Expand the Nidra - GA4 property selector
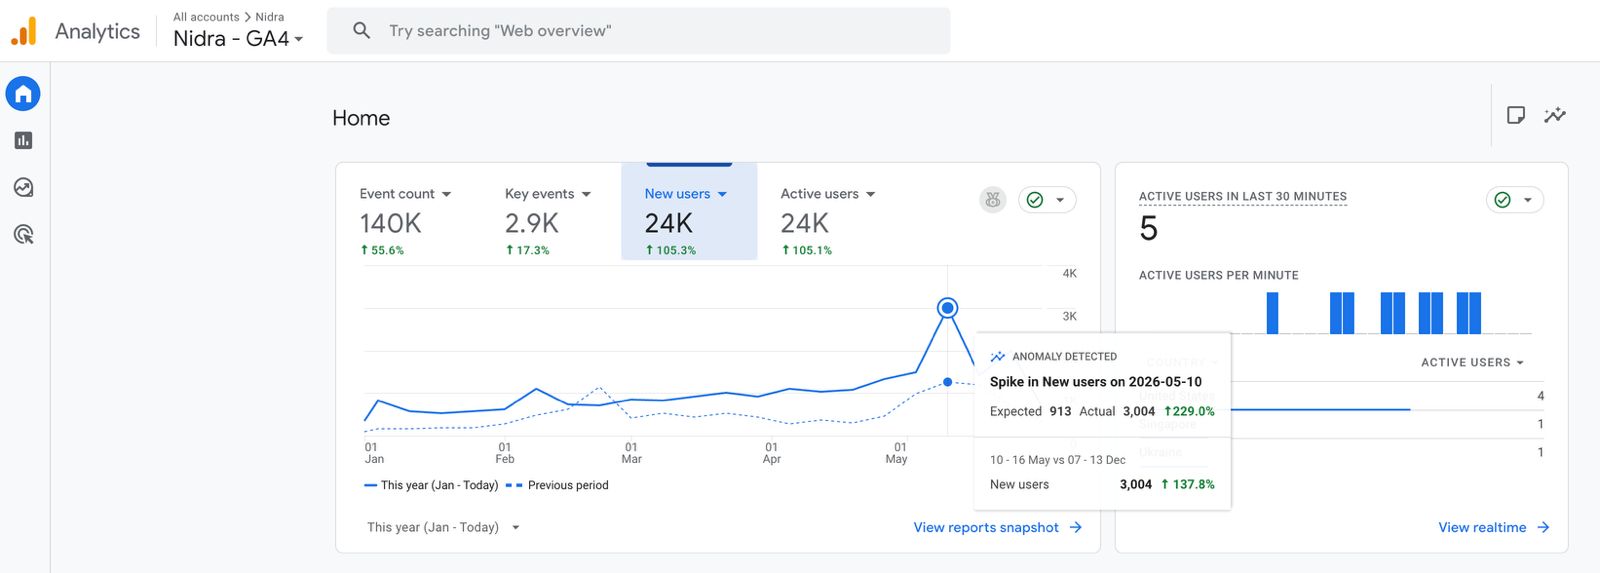The width and height of the screenshot is (1600, 573). tap(238, 39)
